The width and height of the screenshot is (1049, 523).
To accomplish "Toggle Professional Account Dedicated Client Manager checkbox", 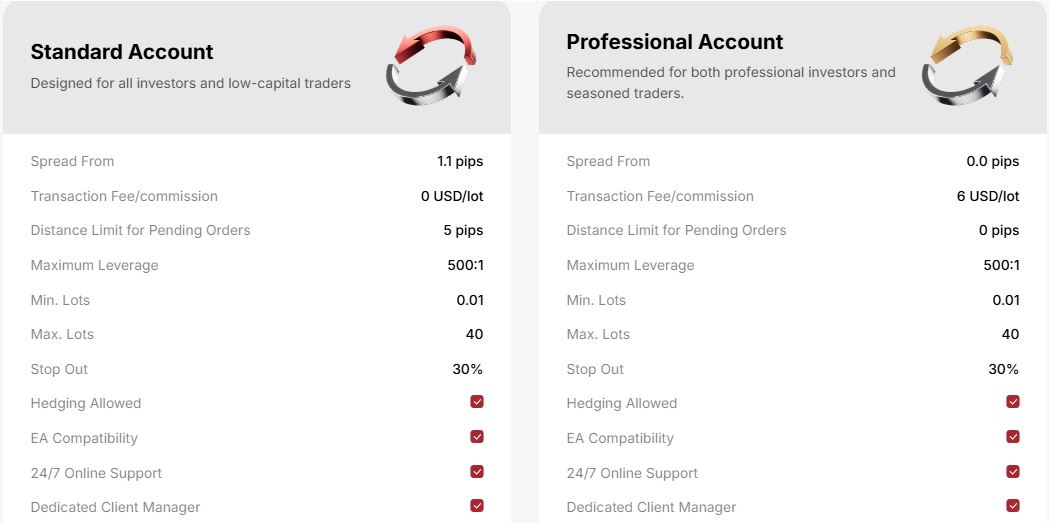I will [1013, 506].
